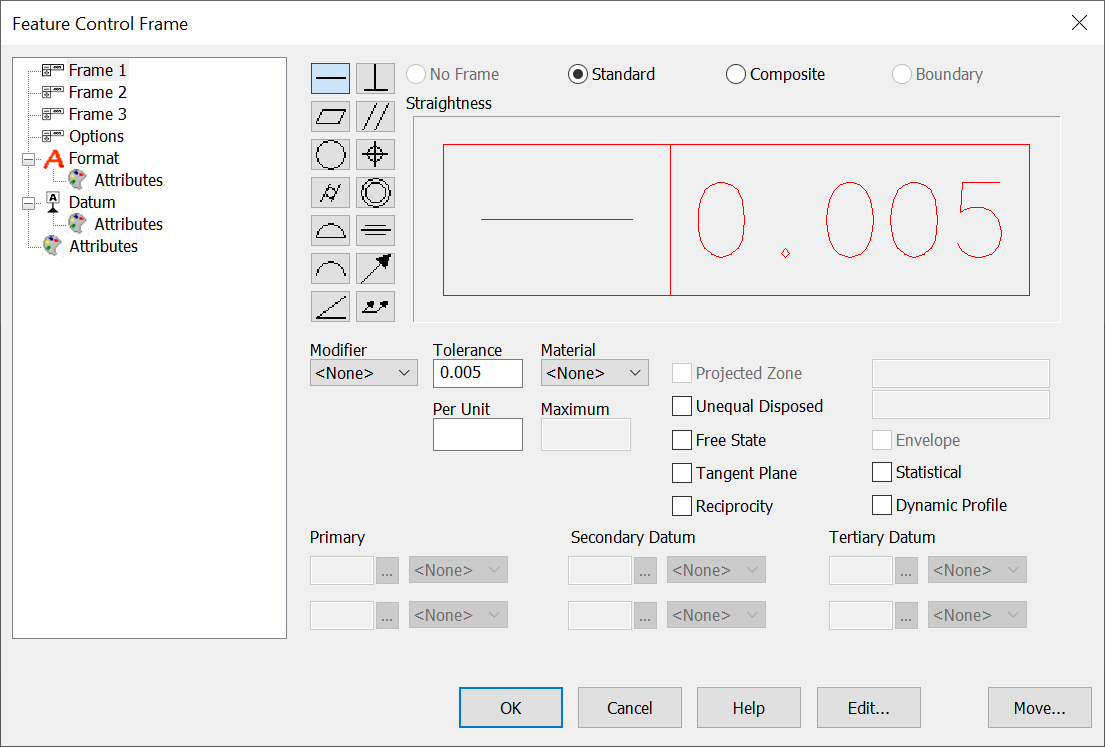1105x747 pixels.
Task: Click in the Tolerance field
Action: 477,372
